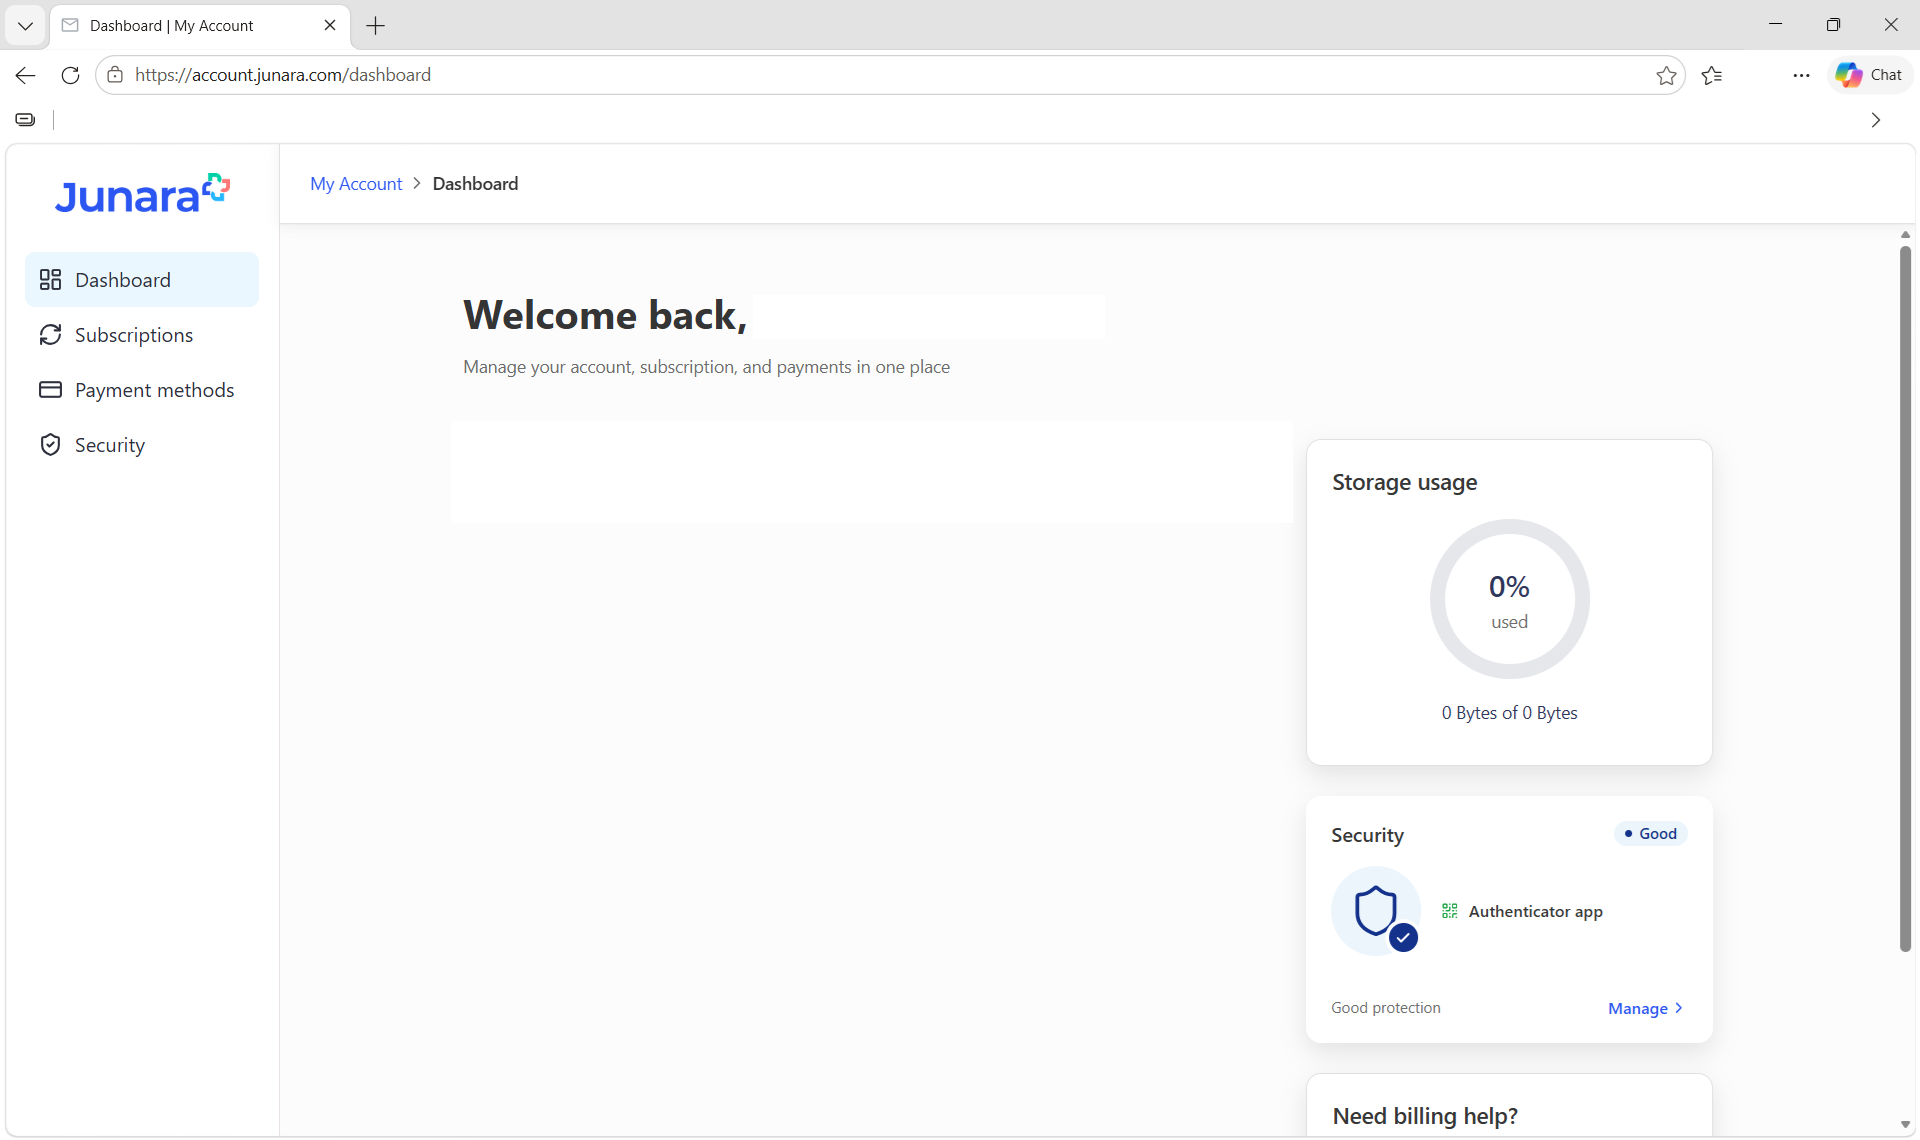Viewport: 1920px width, 1140px height.
Task: Click the Manage link in Security card
Action: (x=1646, y=1008)
